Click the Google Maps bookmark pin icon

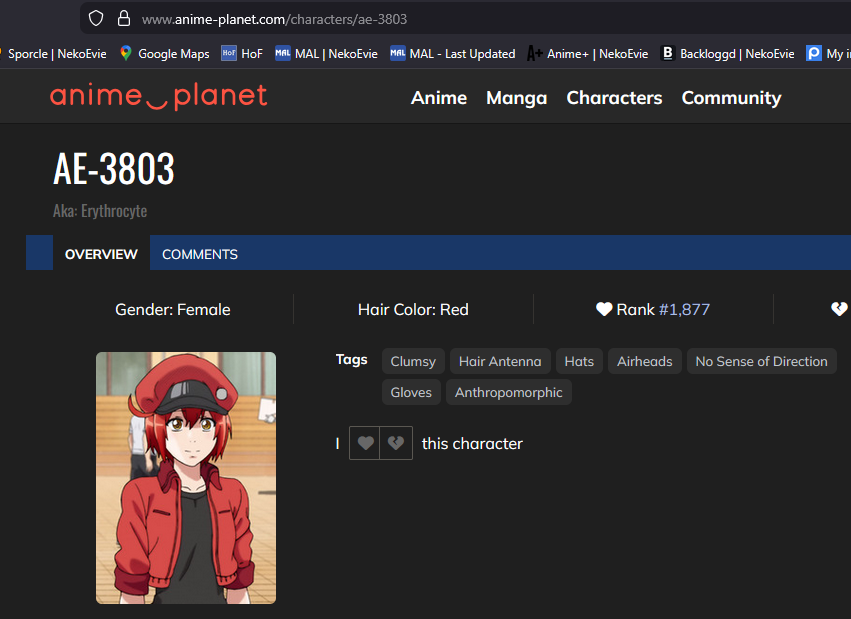pyautogui.click(x=126, y=53)
